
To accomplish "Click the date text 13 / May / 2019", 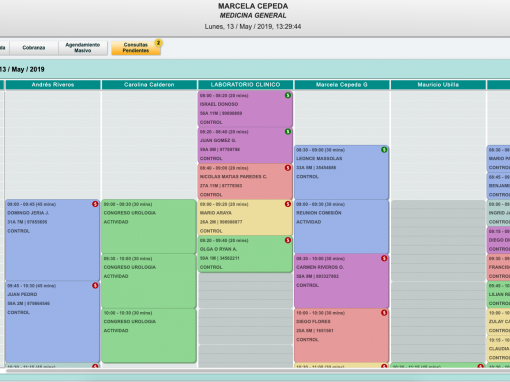I will click(22, 69).
